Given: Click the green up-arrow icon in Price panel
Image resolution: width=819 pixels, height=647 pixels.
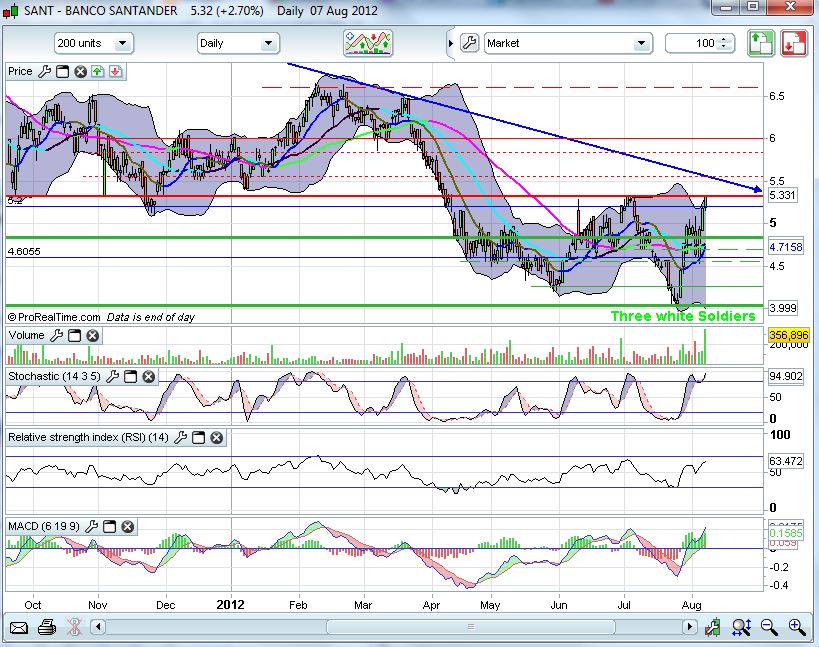Looking at the screenshot, I should [98, 72].
